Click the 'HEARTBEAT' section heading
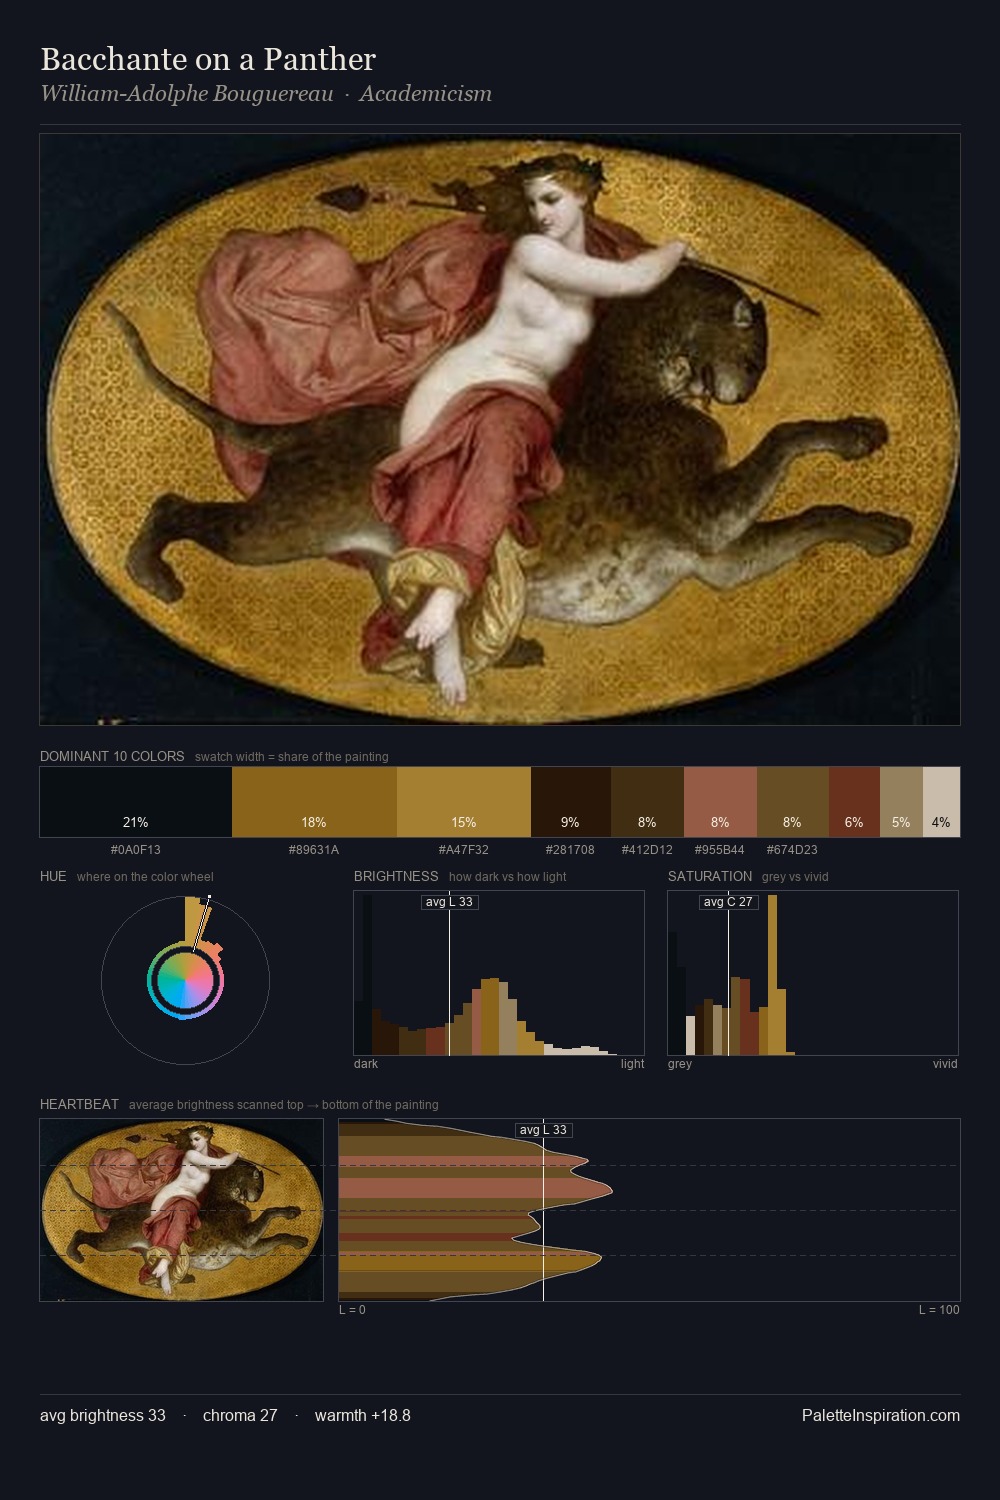1000x1500 pixels. [79, 1104]
